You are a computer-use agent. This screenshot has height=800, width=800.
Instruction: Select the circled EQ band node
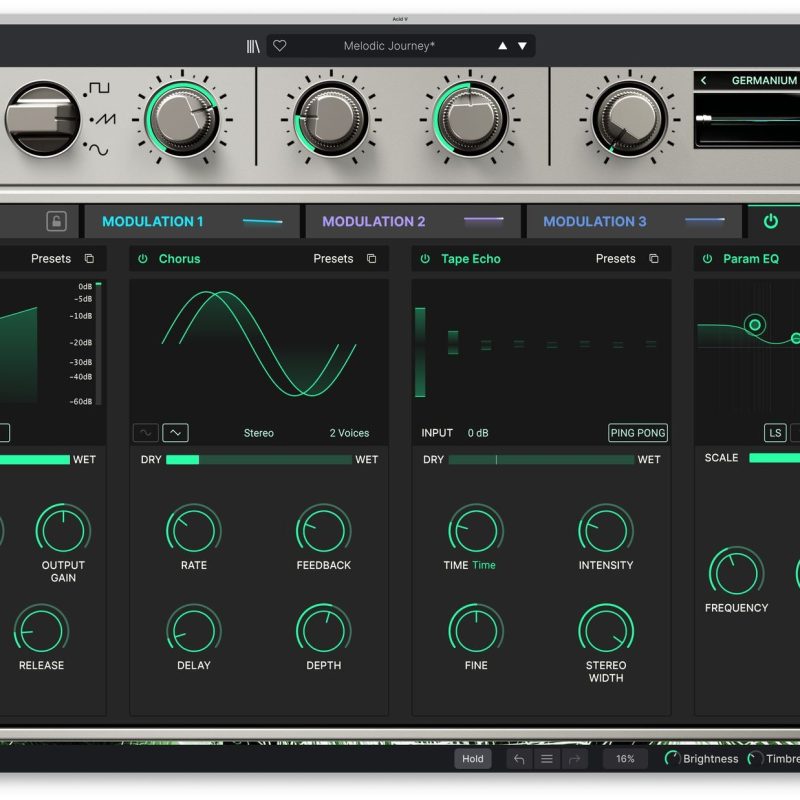pos(755,324)
